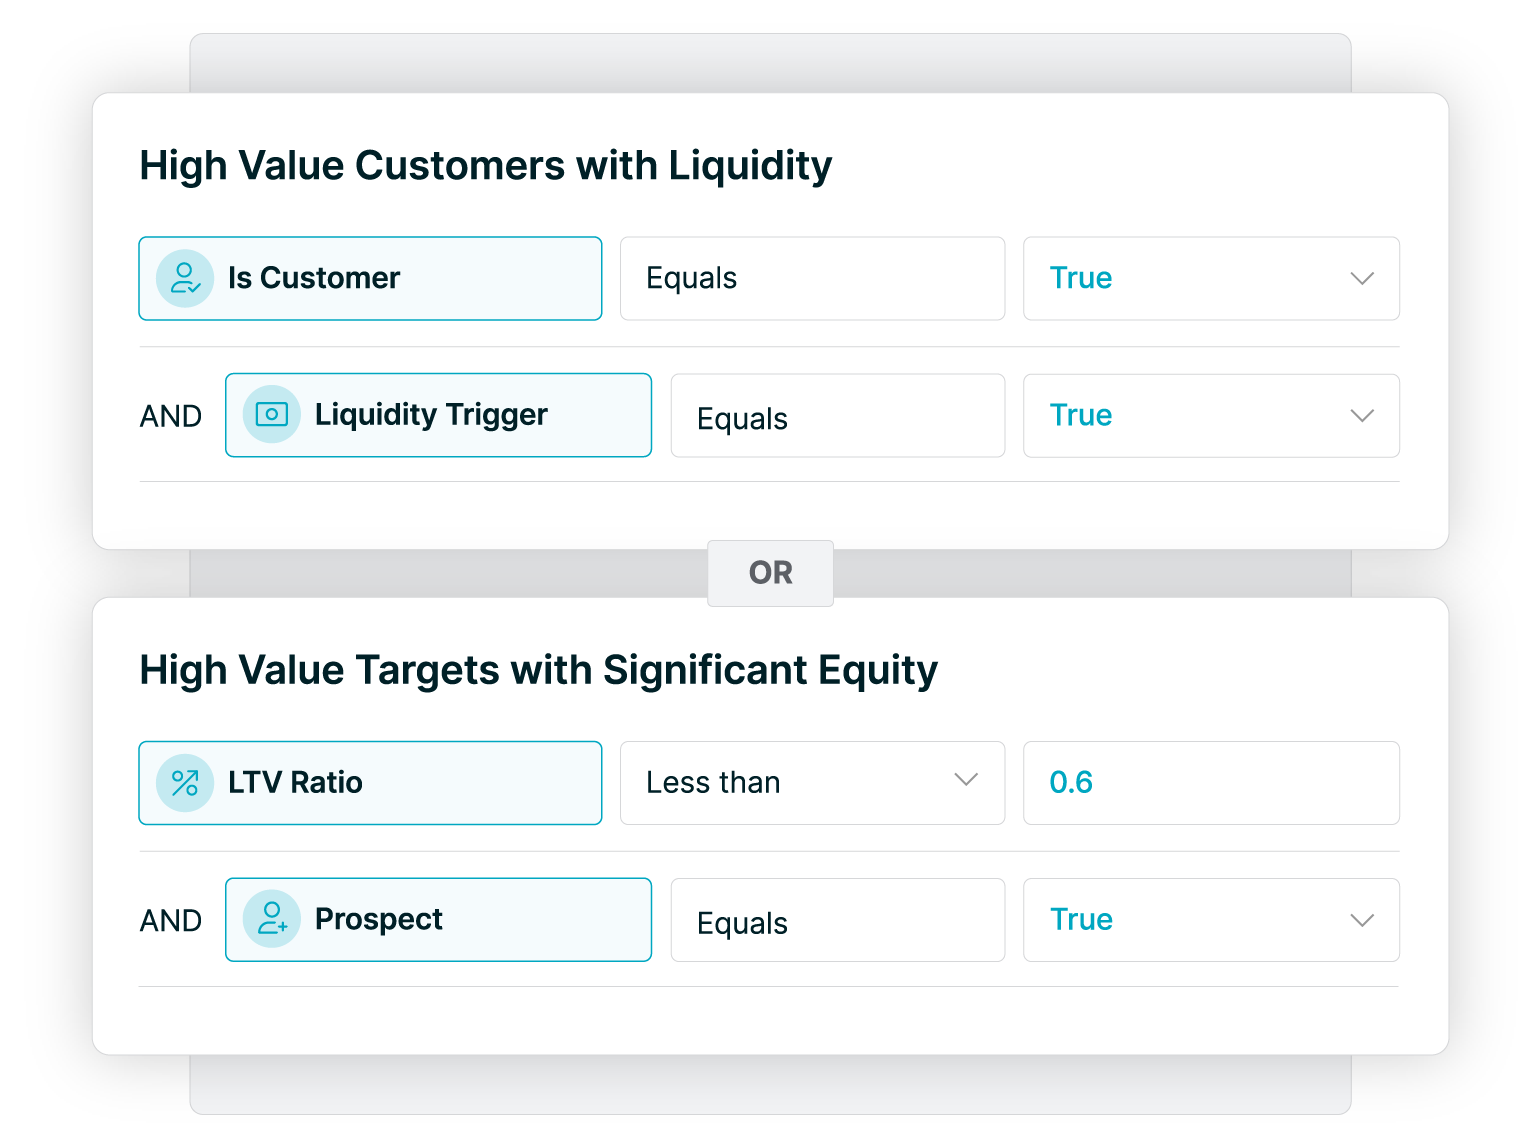Click the LTV Ratio percentage icon
This screenshot has height=1148, width=1540.
click(x=184, y=783)
